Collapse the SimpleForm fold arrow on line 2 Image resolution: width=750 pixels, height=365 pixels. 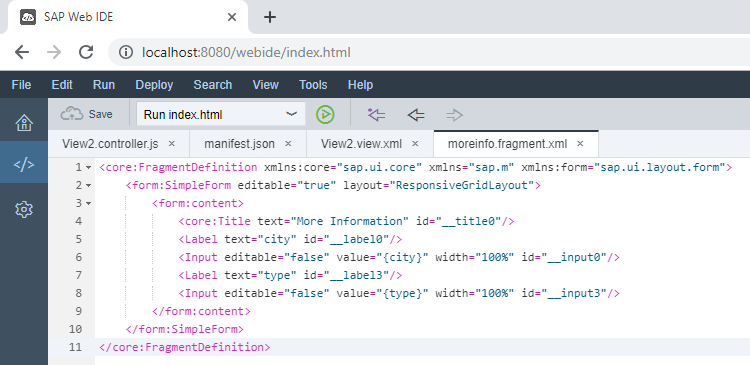(x=88, y=186)
